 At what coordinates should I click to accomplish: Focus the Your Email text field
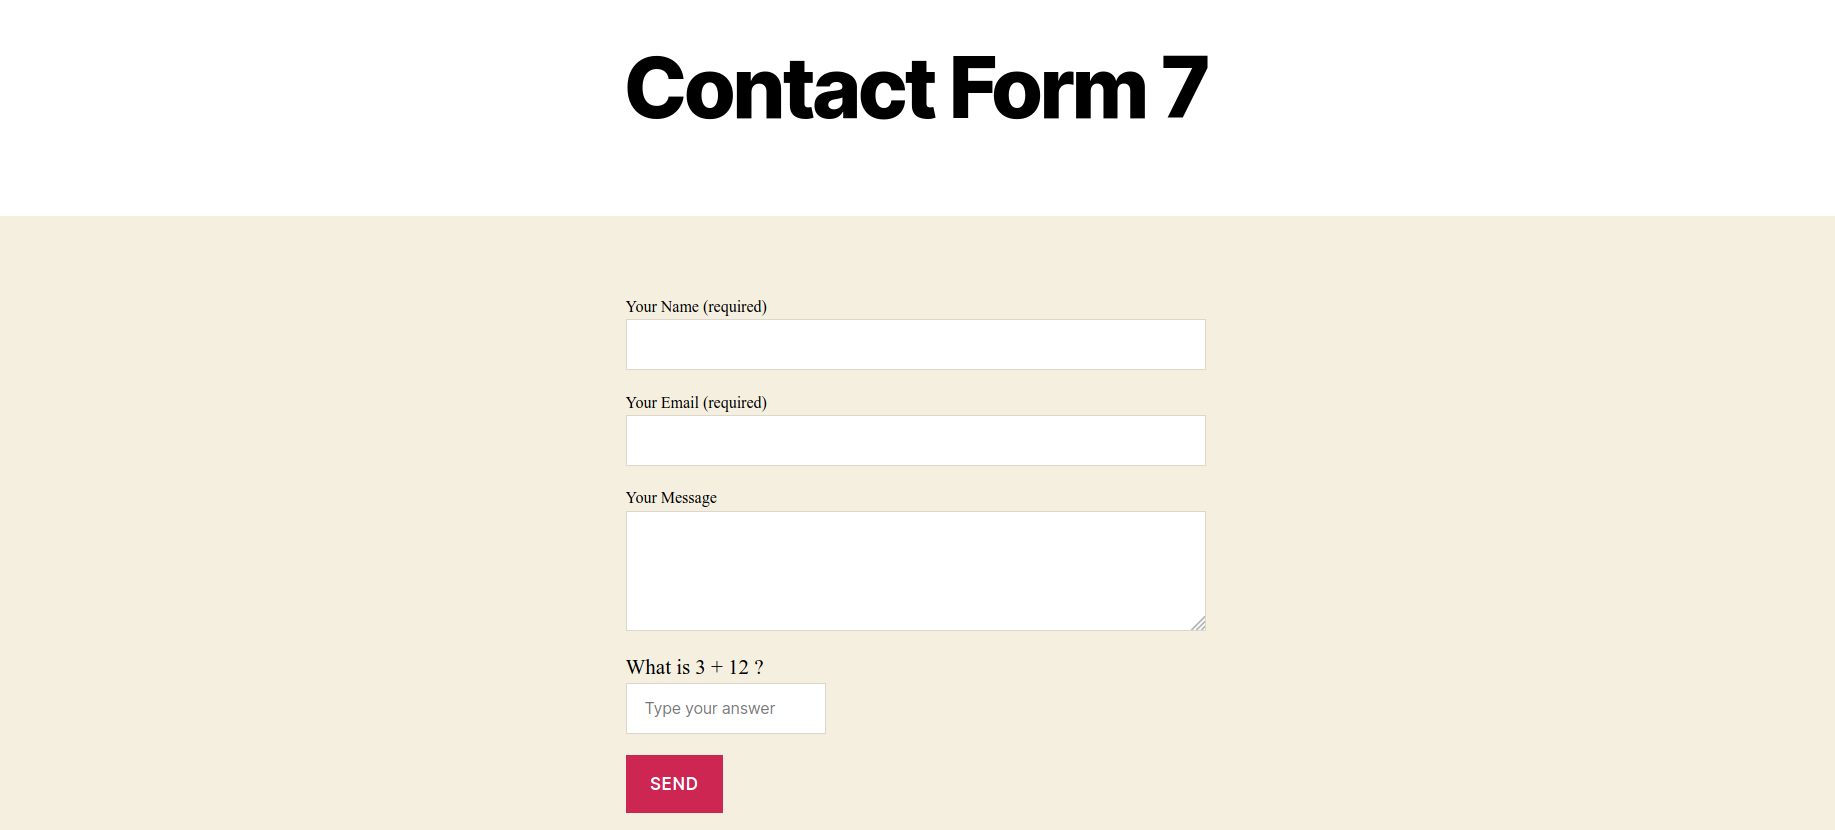tap(916, 441)
